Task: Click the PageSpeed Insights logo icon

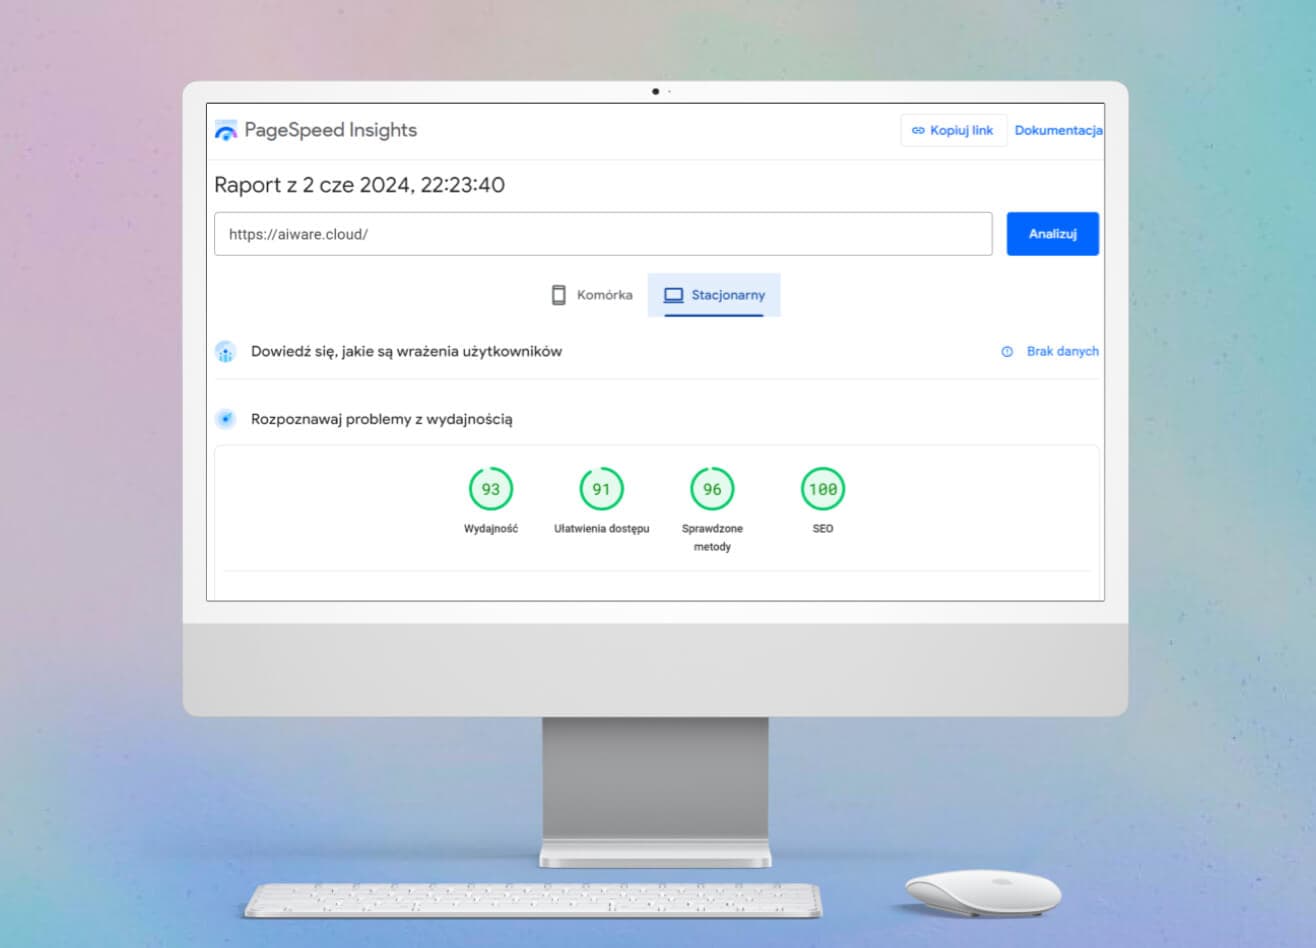Action: tap(226, 130)
